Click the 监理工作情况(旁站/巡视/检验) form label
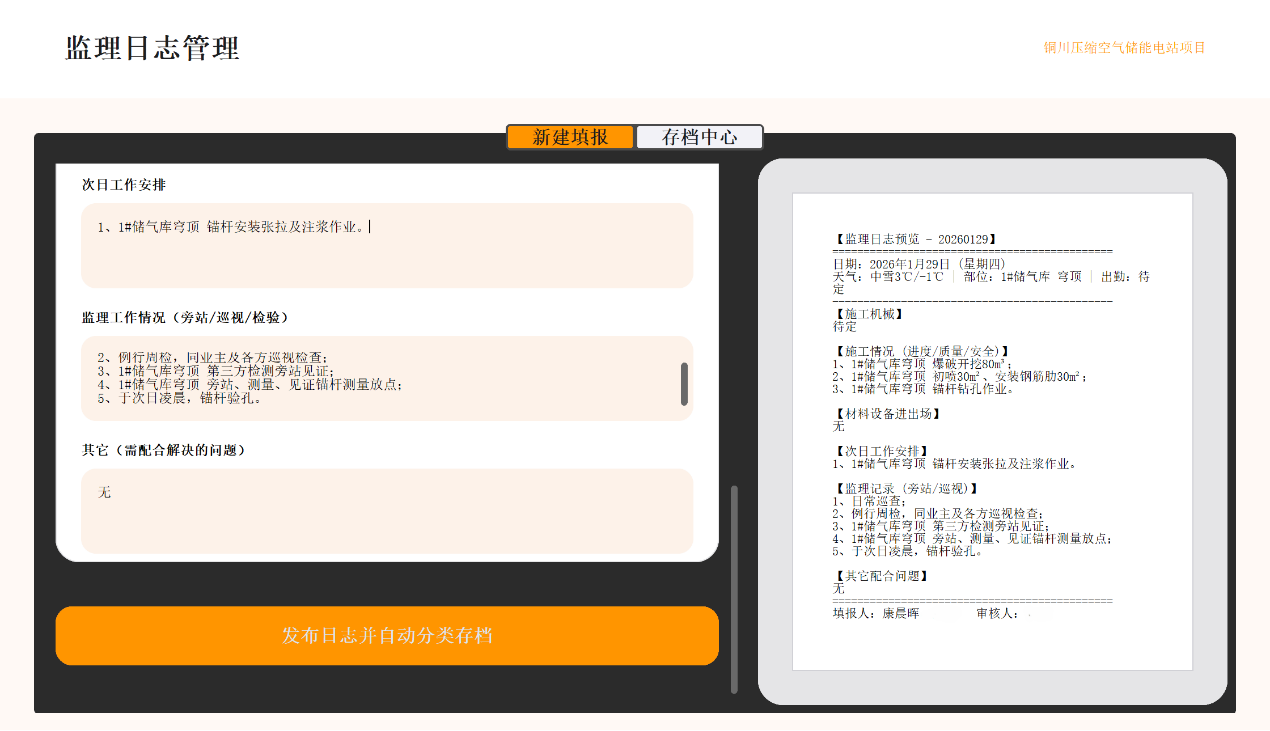1270x731 pixels. (185, 318)
